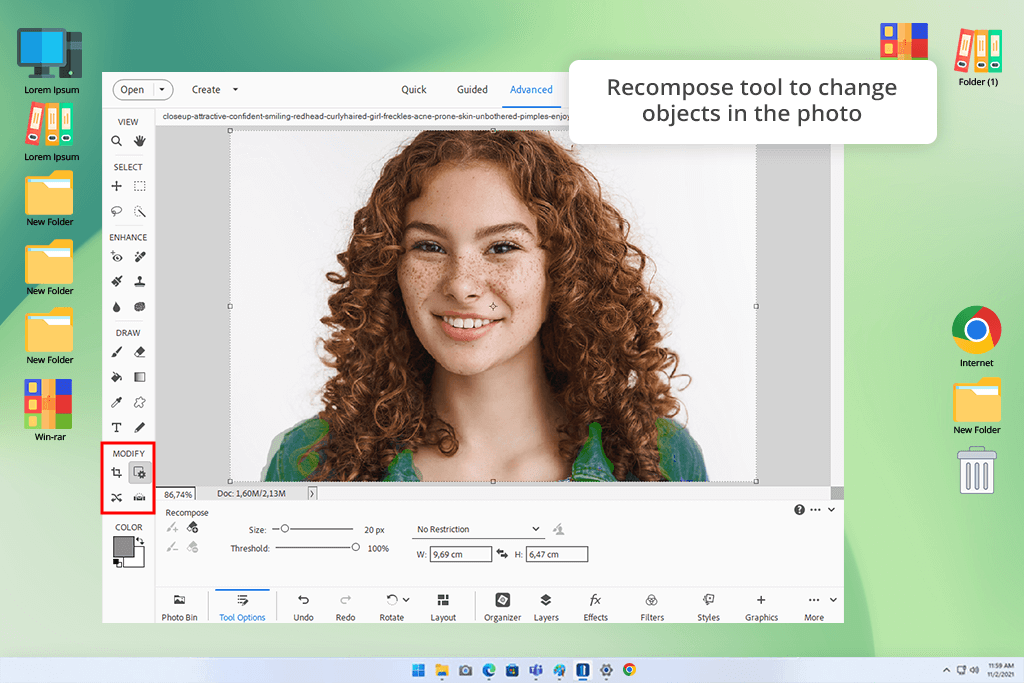Click the Paint Bucket tool
1024x683 pixels.
pyautogui.click(x=117, y=377)
